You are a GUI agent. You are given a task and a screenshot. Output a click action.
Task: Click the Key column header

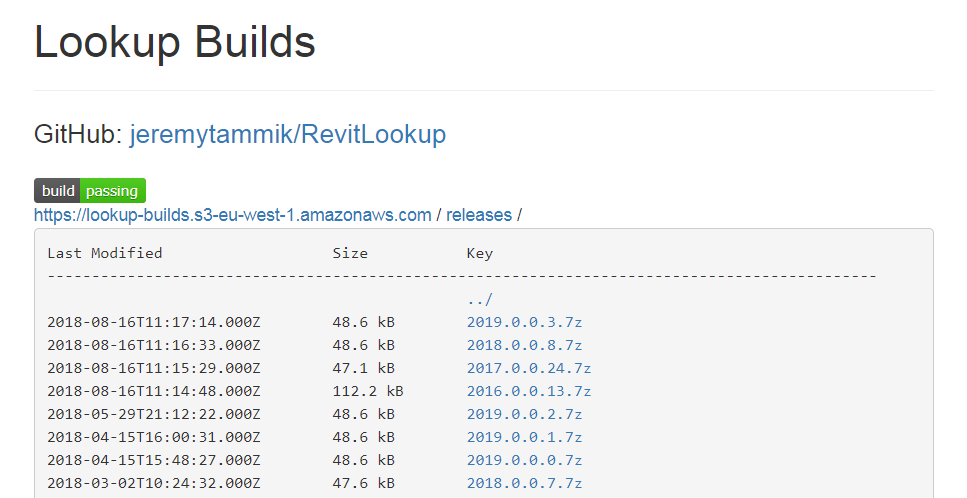pyautogui.click(x=479, y=253)
